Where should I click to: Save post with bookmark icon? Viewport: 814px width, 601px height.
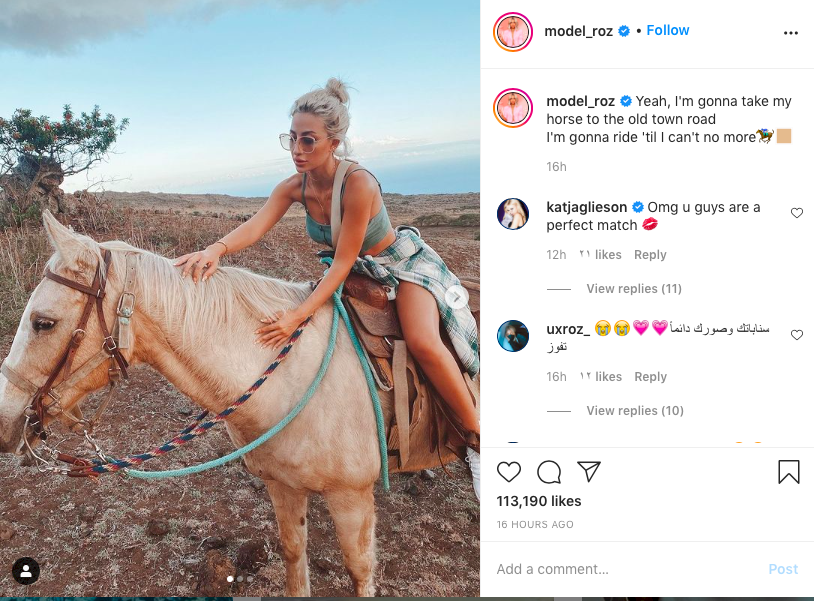coord(789,472)
